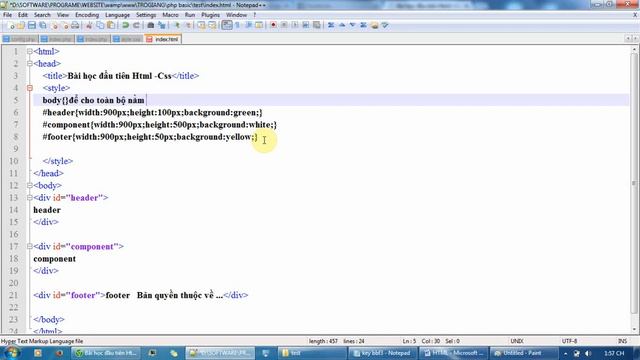Click the Close document toolbar icon
The height and width of the screenshot is (360, 640).
pos(53,25)
